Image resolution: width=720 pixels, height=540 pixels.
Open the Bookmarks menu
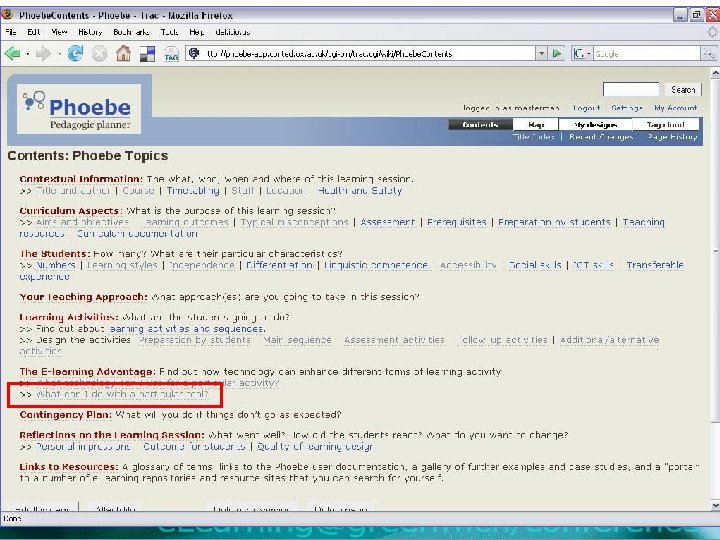[x=131, y=32]
